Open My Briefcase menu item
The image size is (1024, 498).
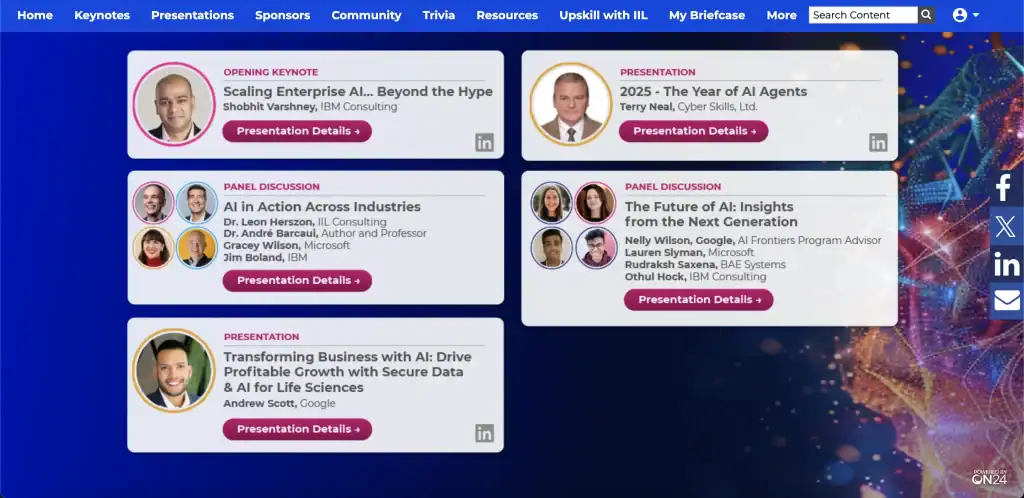click(707, 15)
